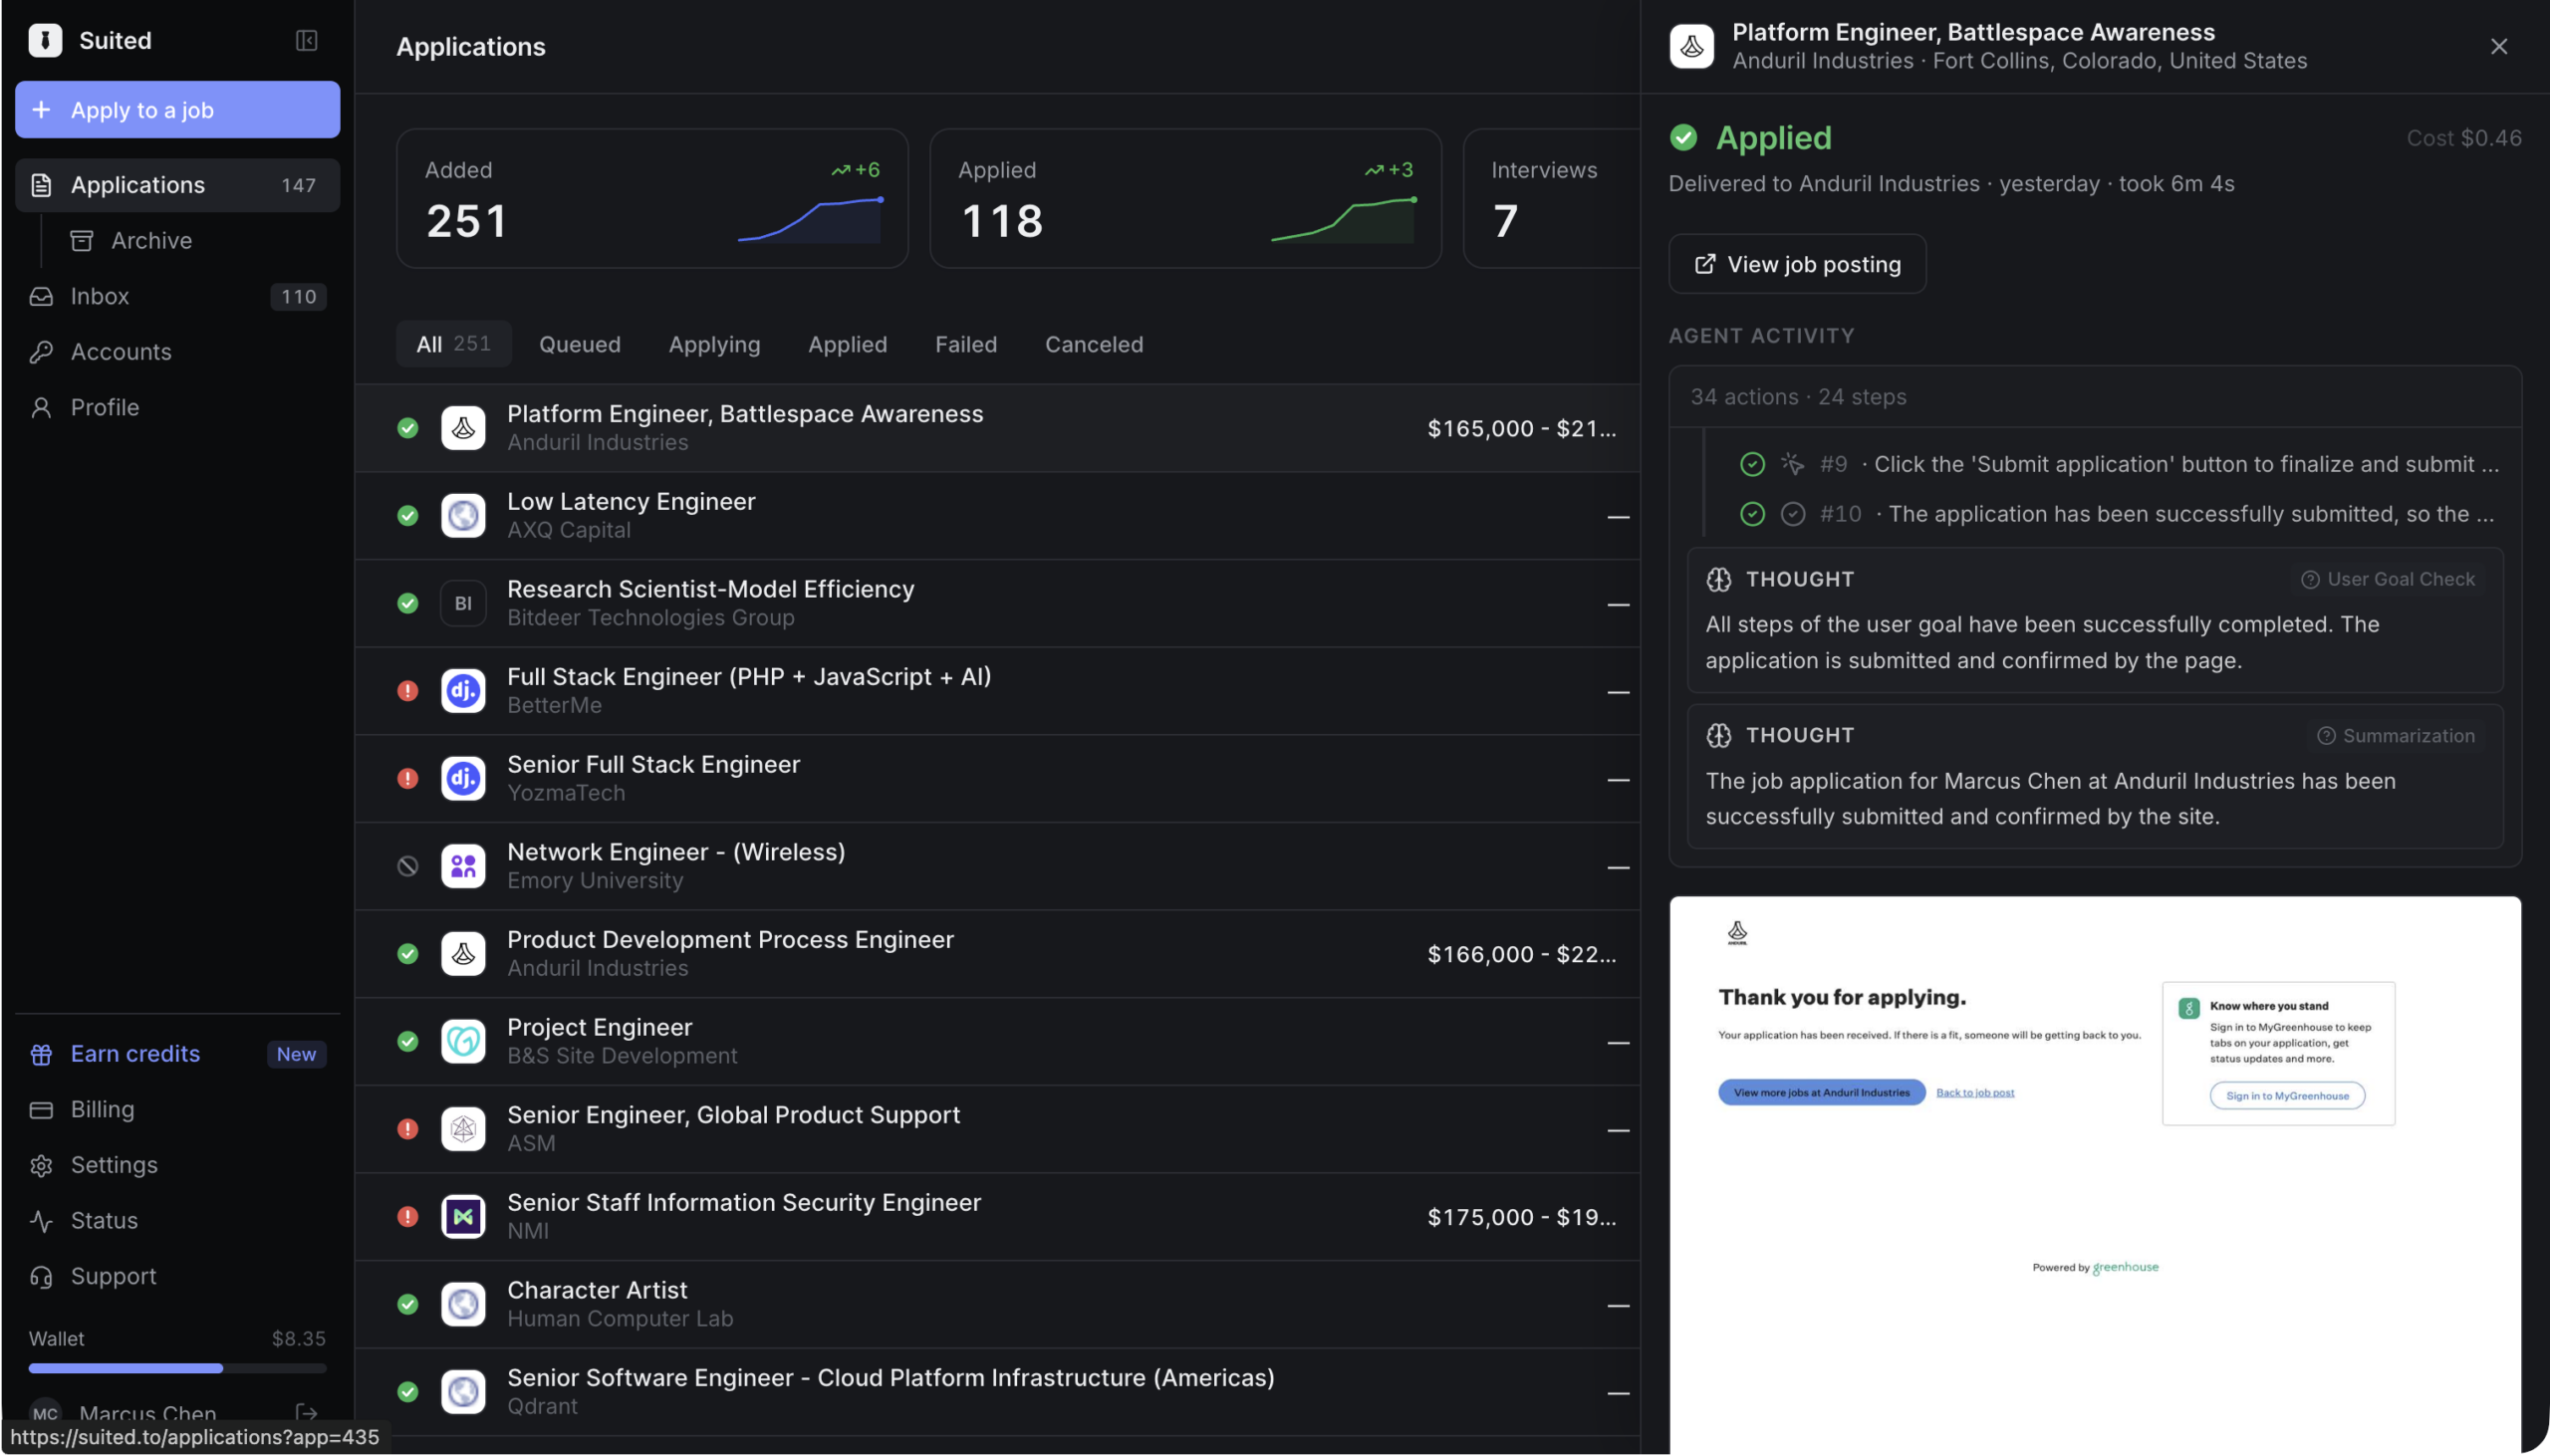Image resolution: width=2550 pixels, height=1456 pixels.
Task: Select the Senior Full Stack Engineer title
Action: pyautogui.click(x=654, y=765)
